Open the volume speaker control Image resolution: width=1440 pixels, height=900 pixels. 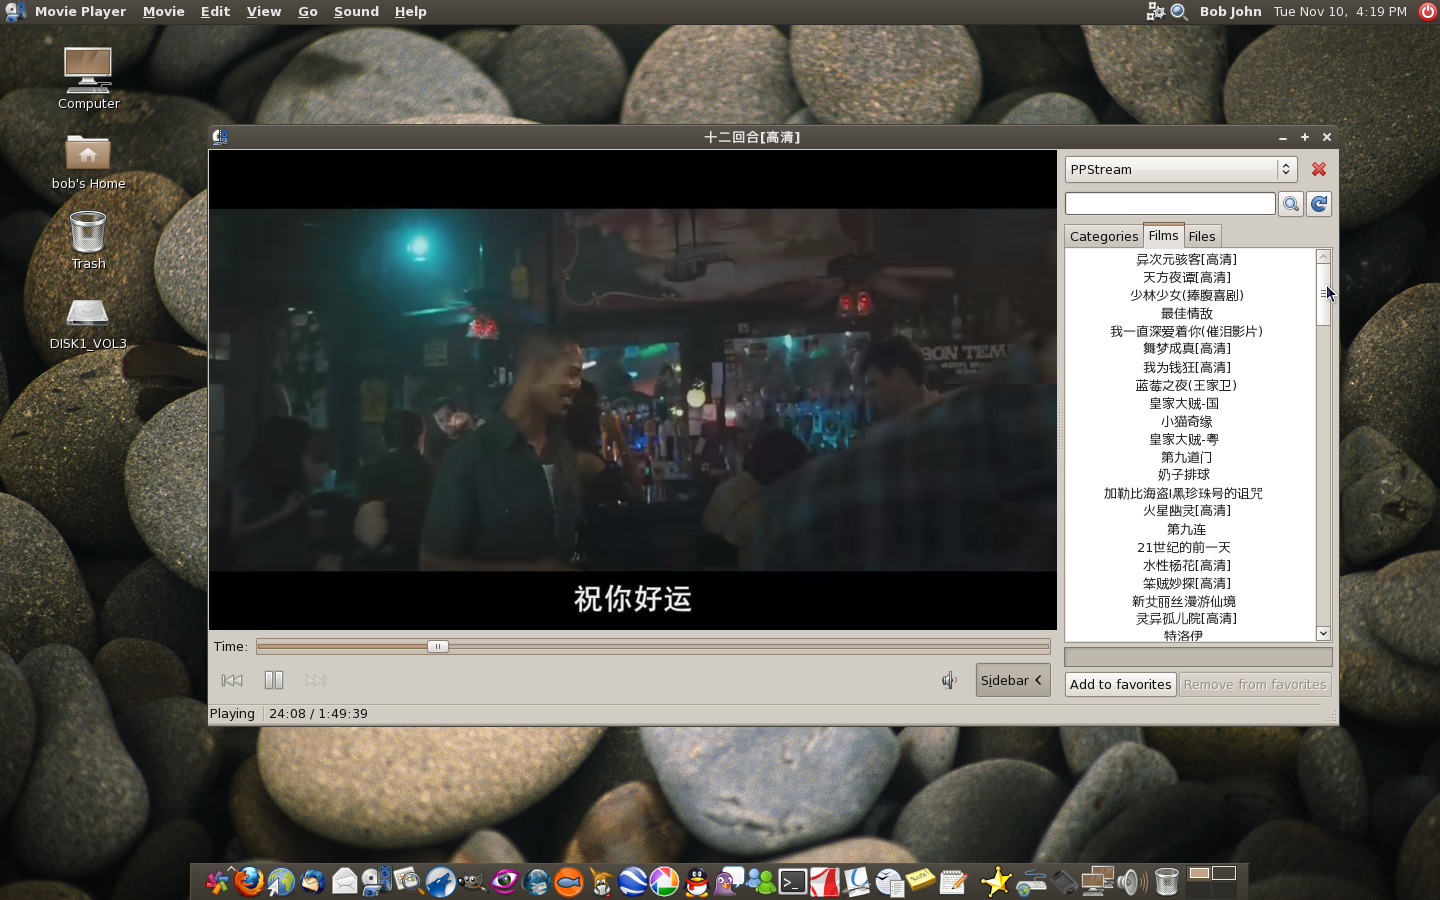[x=949, y=680]
